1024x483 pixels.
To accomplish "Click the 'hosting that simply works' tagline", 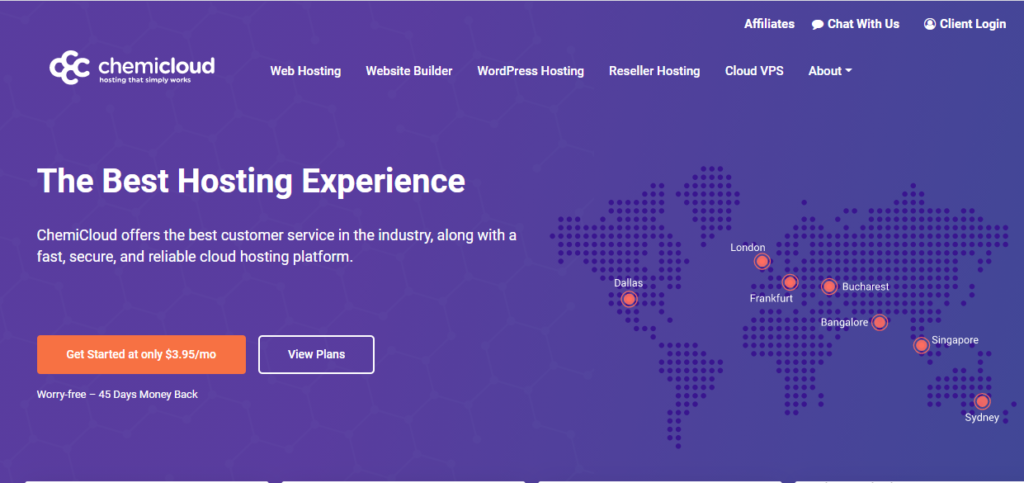I will (x=145, y=80).
